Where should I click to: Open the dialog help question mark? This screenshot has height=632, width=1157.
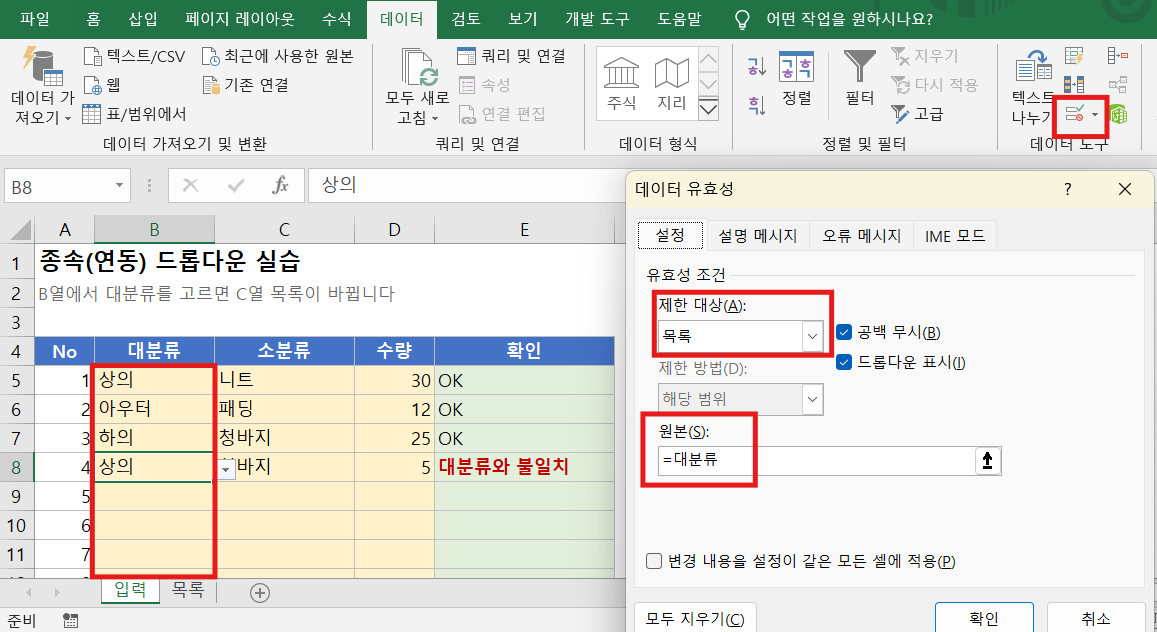click(1068, 190)
